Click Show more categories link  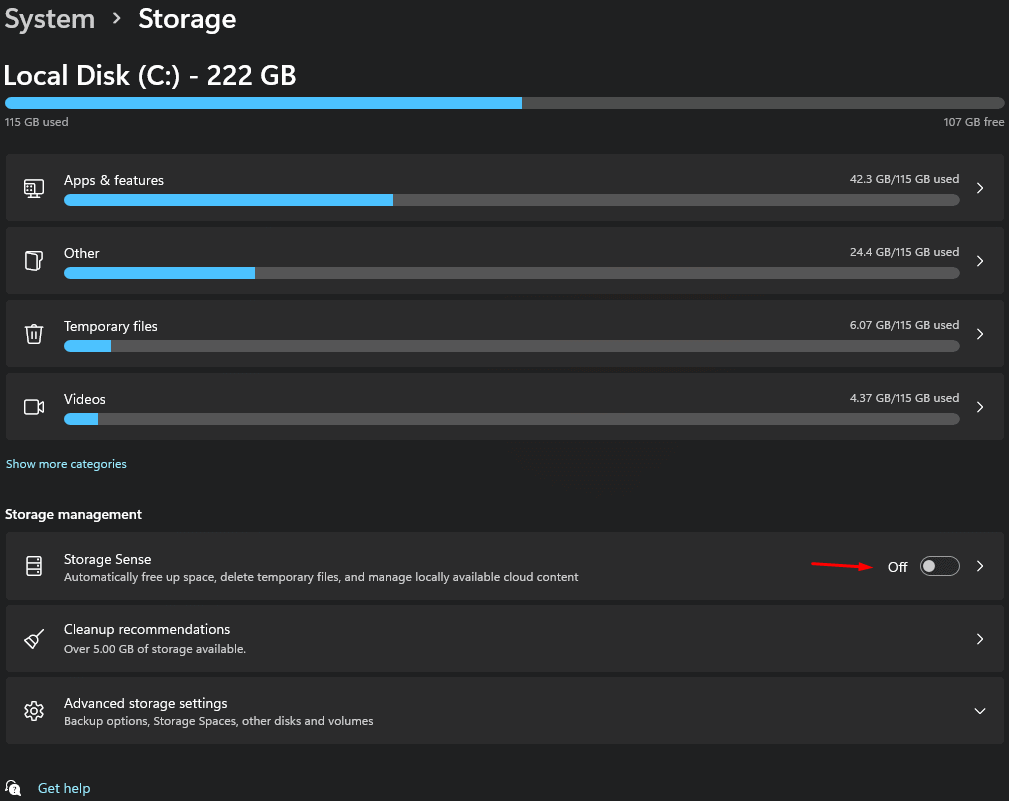click(x=66, y=464)
